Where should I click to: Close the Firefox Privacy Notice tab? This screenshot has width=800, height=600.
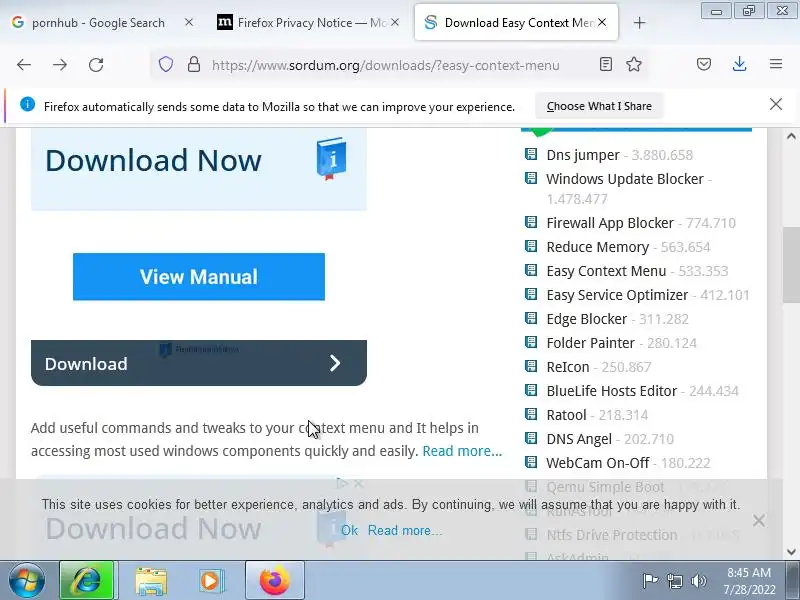tap(395, 22)
